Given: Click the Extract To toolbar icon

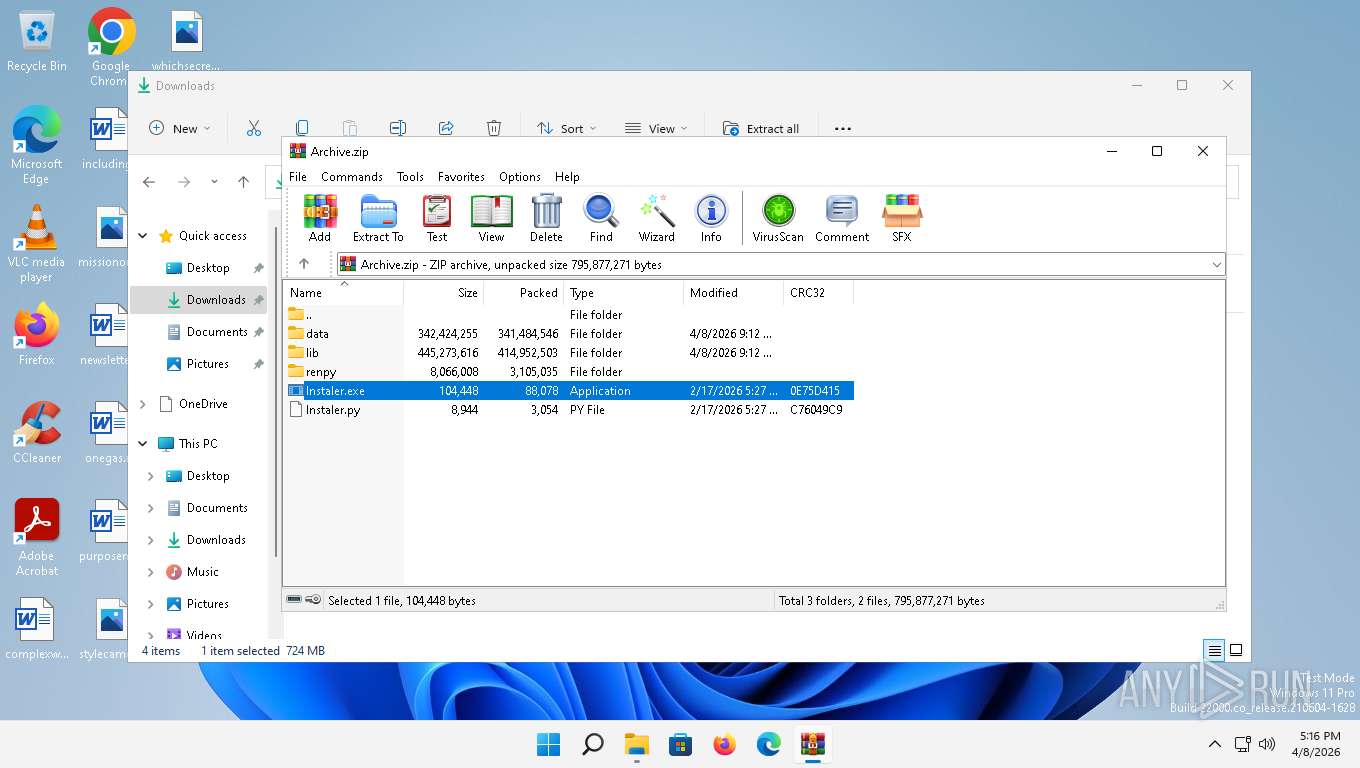Looking at the screenshot, I should (x=378, y=219).
